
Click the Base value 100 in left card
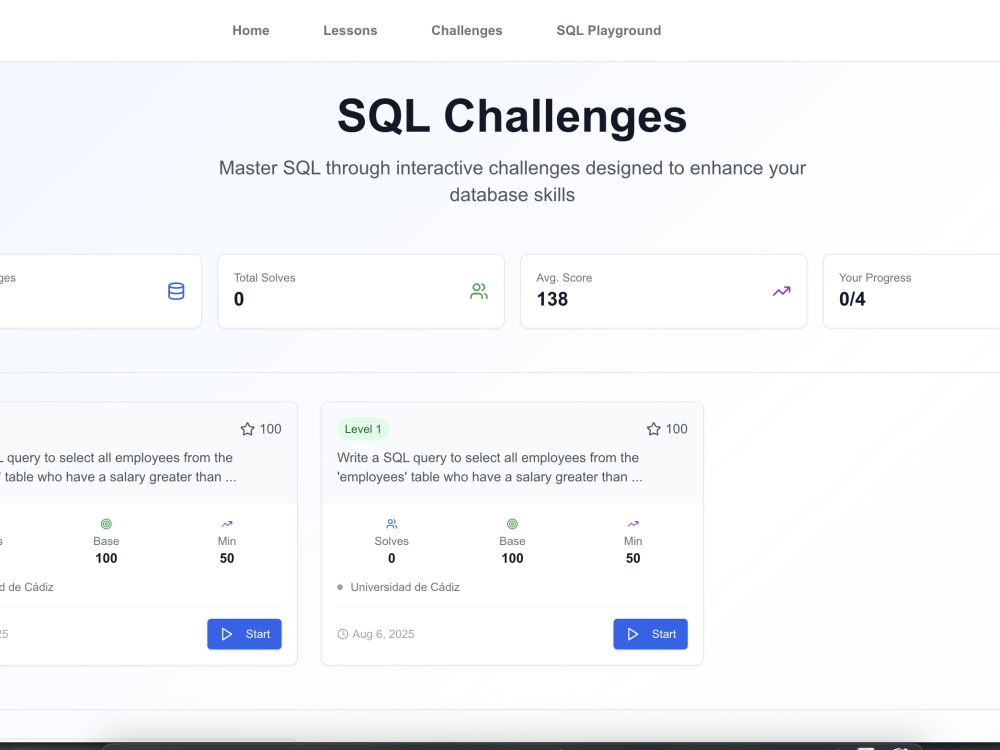[106, 559]
